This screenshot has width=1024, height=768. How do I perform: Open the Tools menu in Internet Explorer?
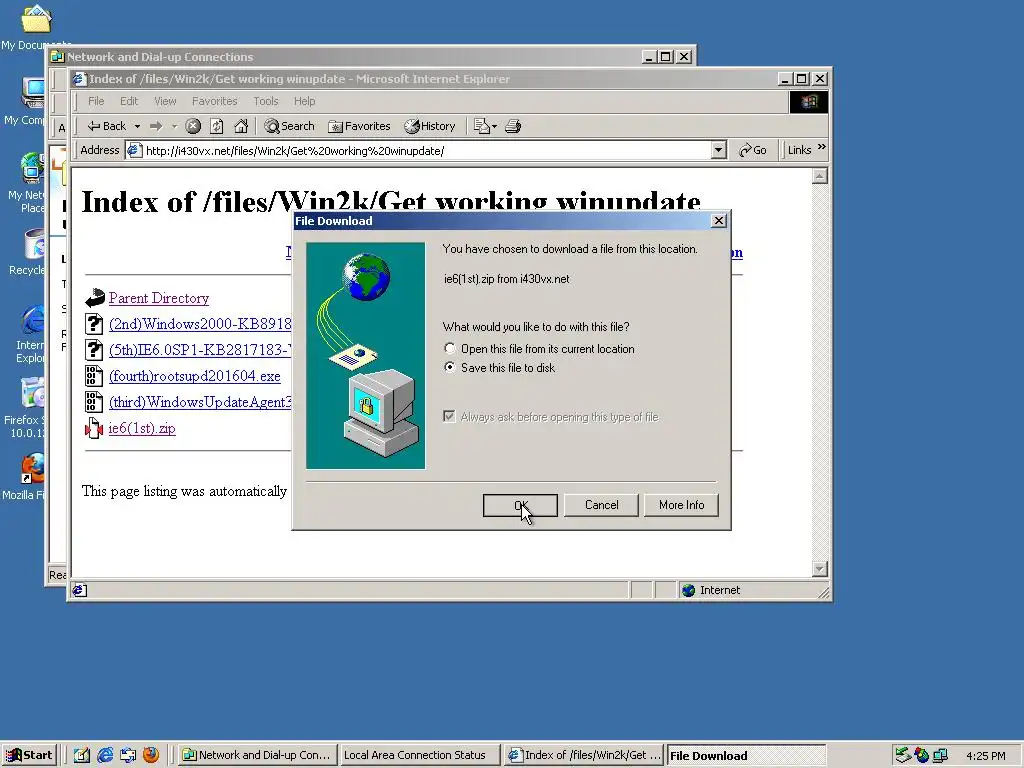(x=266, y=101)
